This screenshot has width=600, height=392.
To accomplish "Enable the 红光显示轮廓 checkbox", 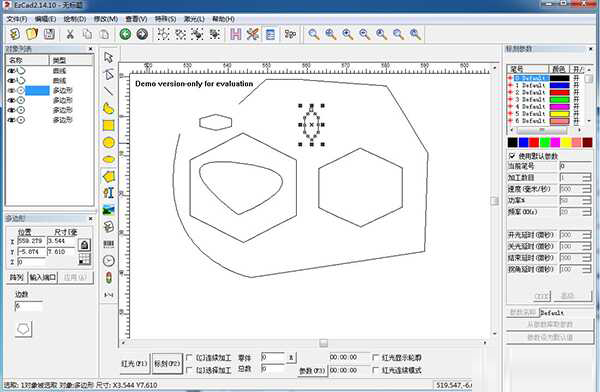I will point(376,357).
